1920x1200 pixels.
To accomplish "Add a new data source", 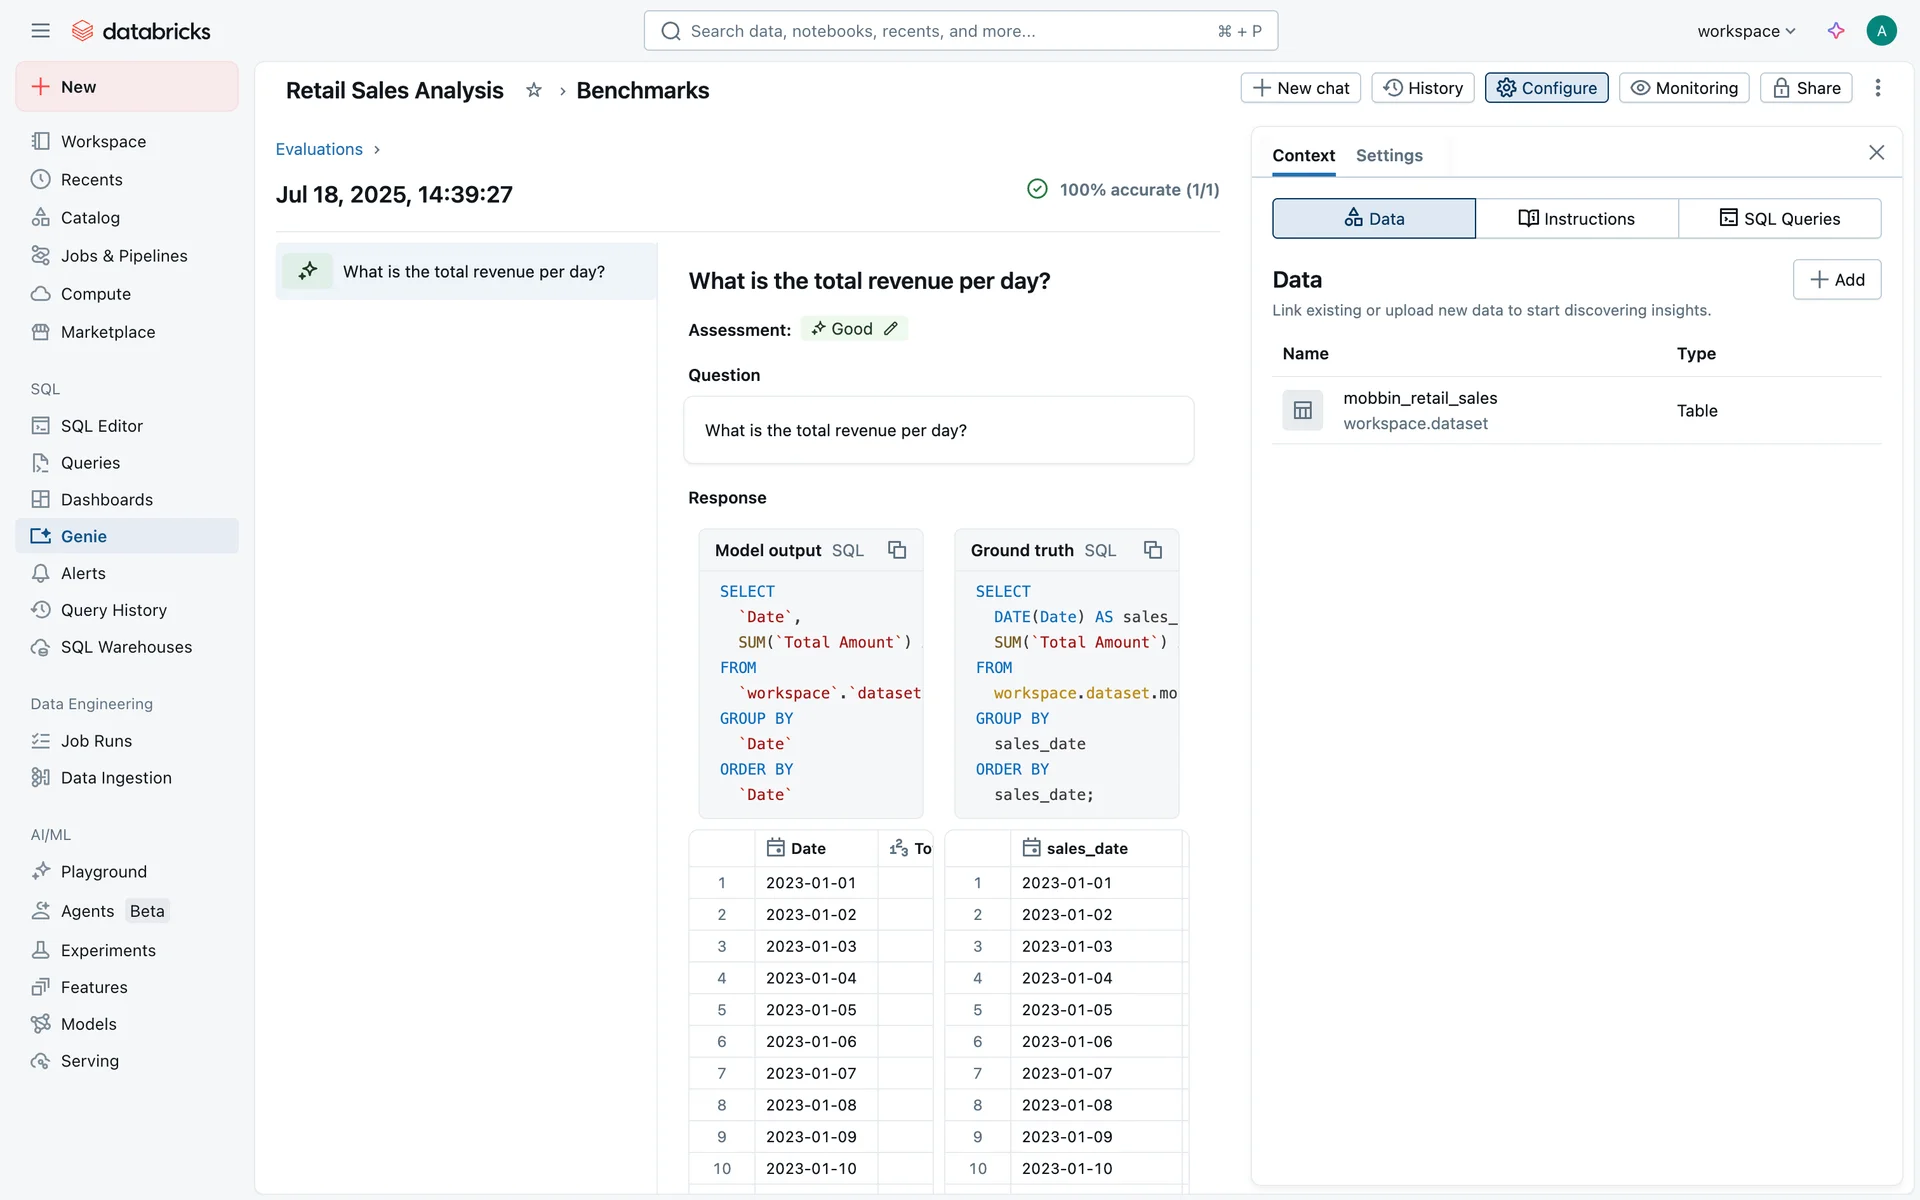I will [x=1836, y=280].
